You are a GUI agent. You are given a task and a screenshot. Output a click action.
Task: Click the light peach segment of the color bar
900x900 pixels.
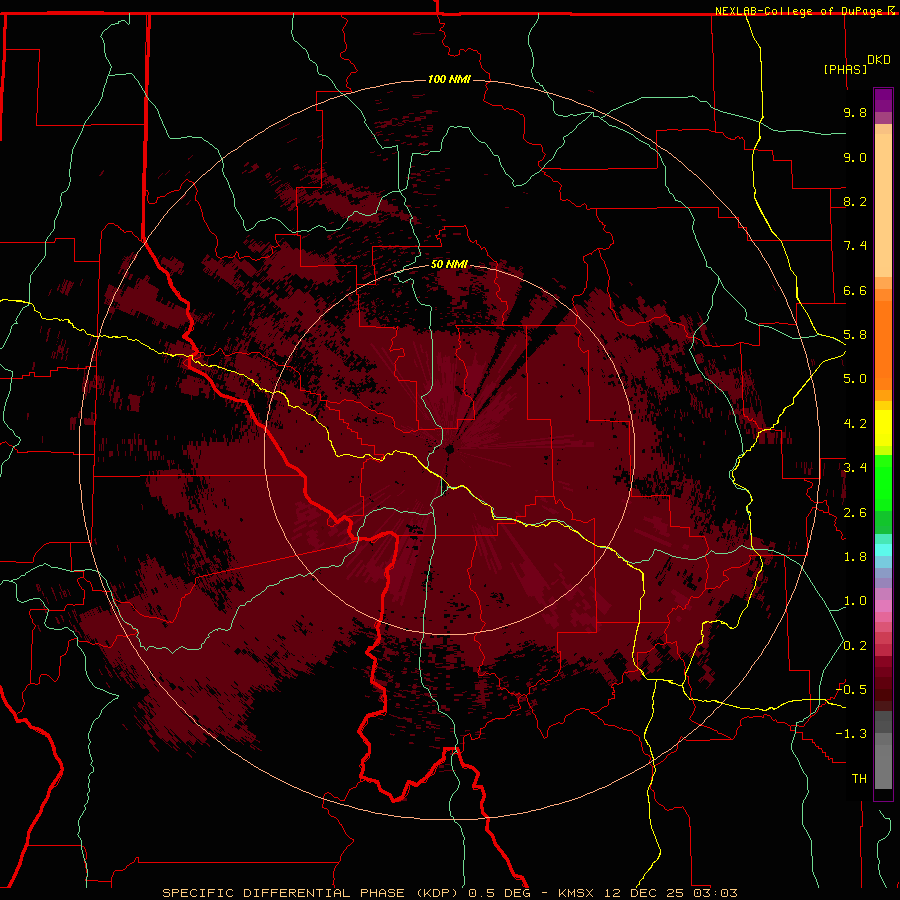click(883, 205)
